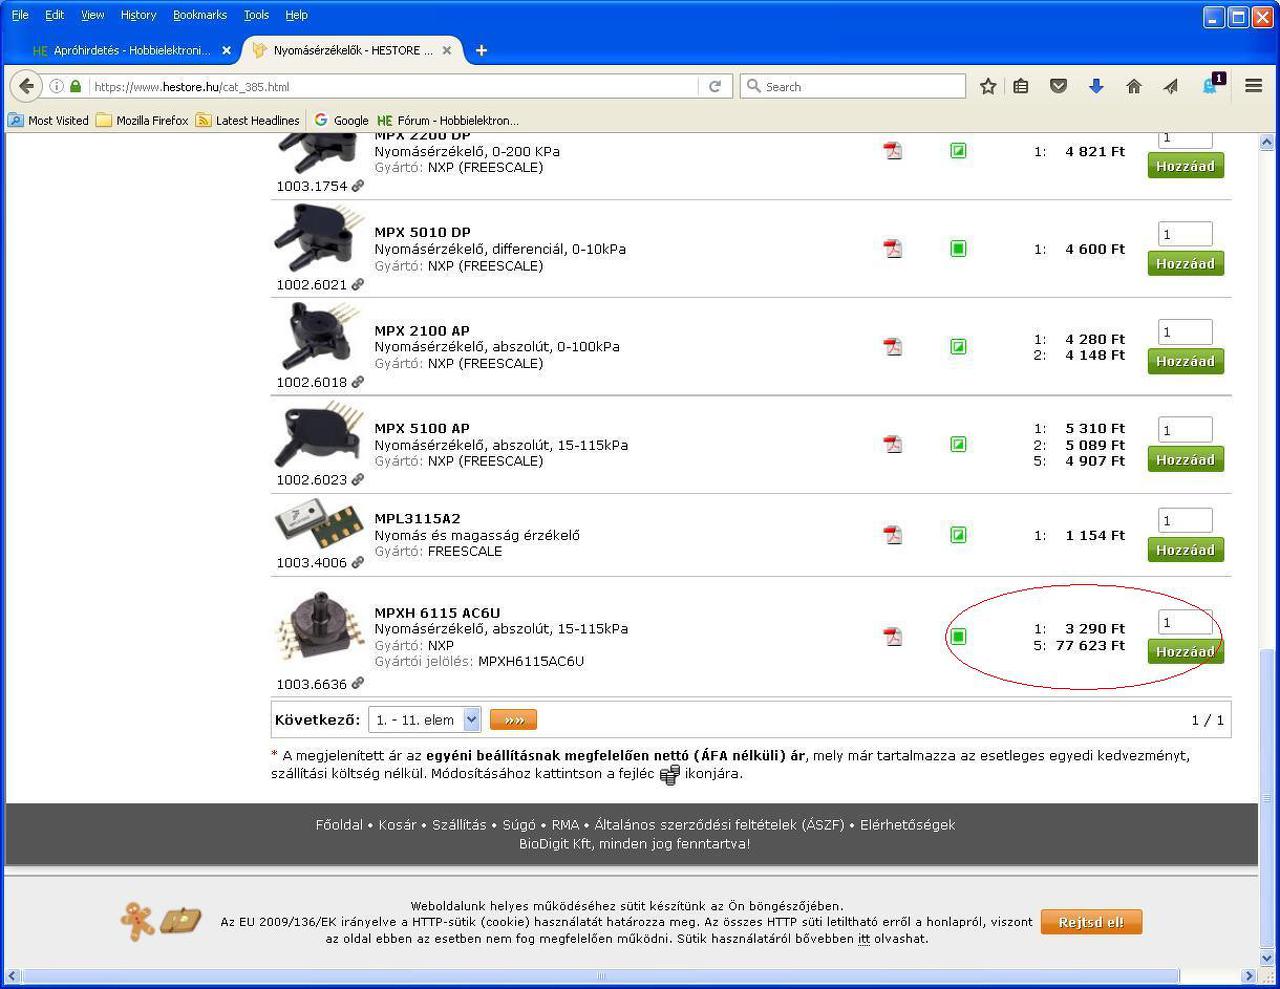Click the vertical scrollbar down arrow
This screenshot has width=1280, height=989.
click(x=1266, y=958)
